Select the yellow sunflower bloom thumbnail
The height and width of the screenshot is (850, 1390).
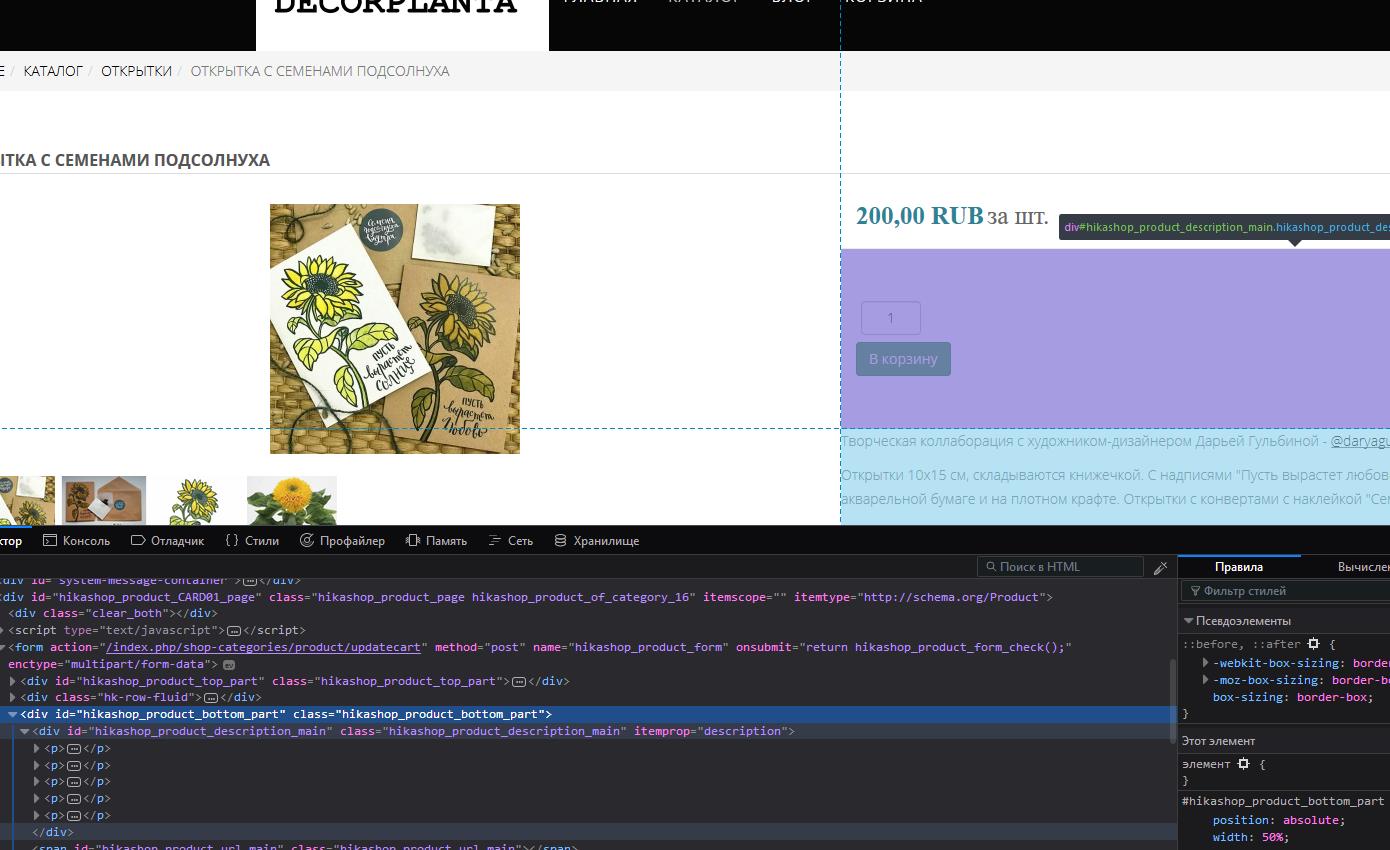click(x=292, y=500)
